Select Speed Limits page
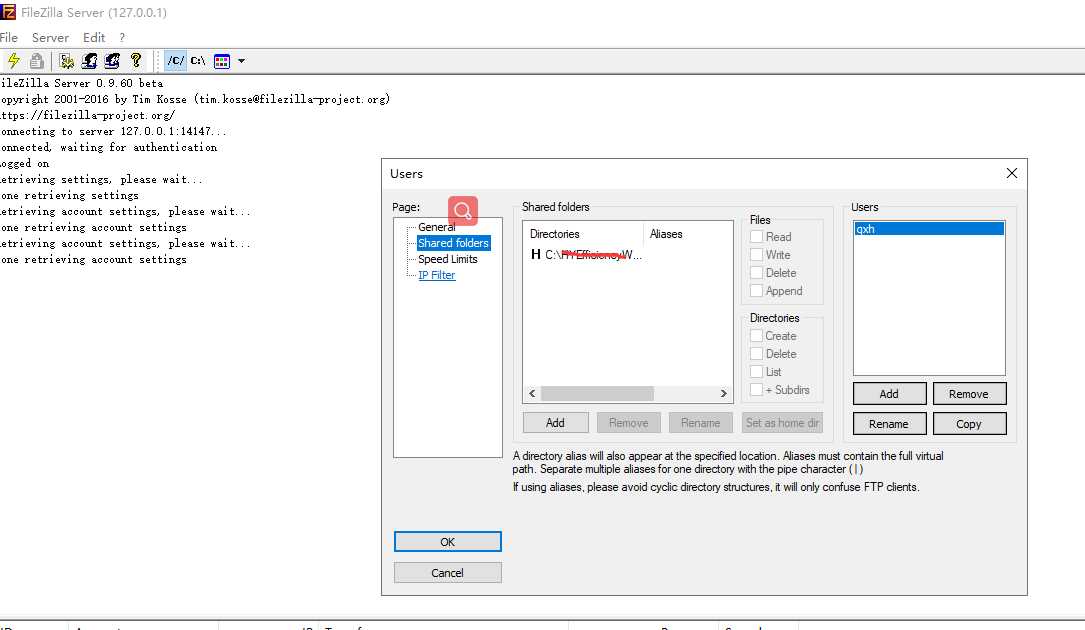Image resolution: width=1085 pixels, height=630 pixels. (x=448, y=259)
